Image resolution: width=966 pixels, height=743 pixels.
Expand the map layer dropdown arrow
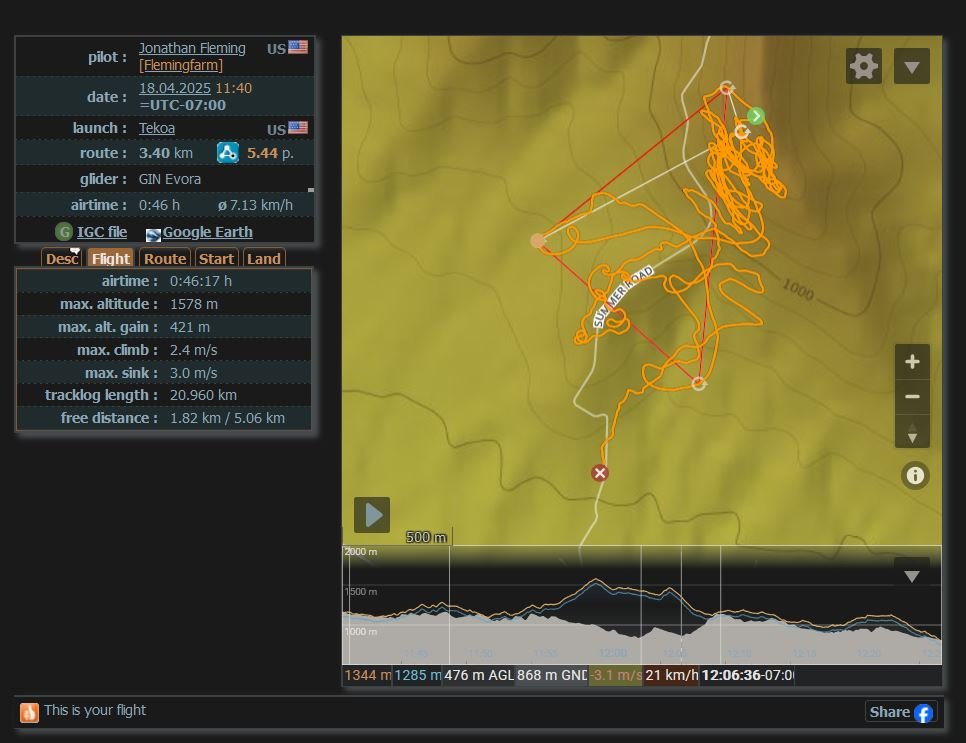pyautogui.click(x=912, y=66)
